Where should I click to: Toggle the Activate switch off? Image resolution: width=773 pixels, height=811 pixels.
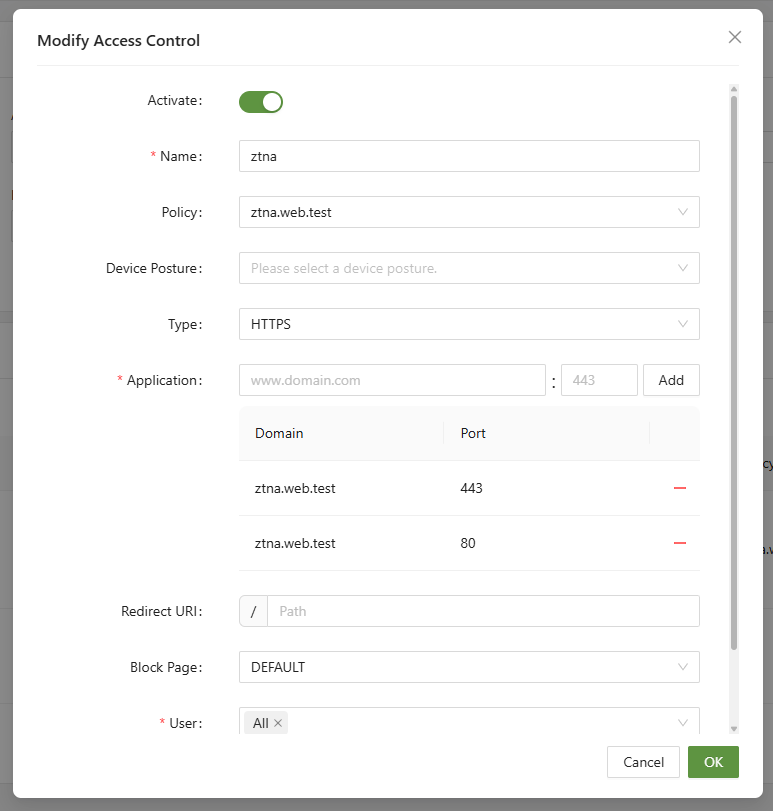coord(261,101)
